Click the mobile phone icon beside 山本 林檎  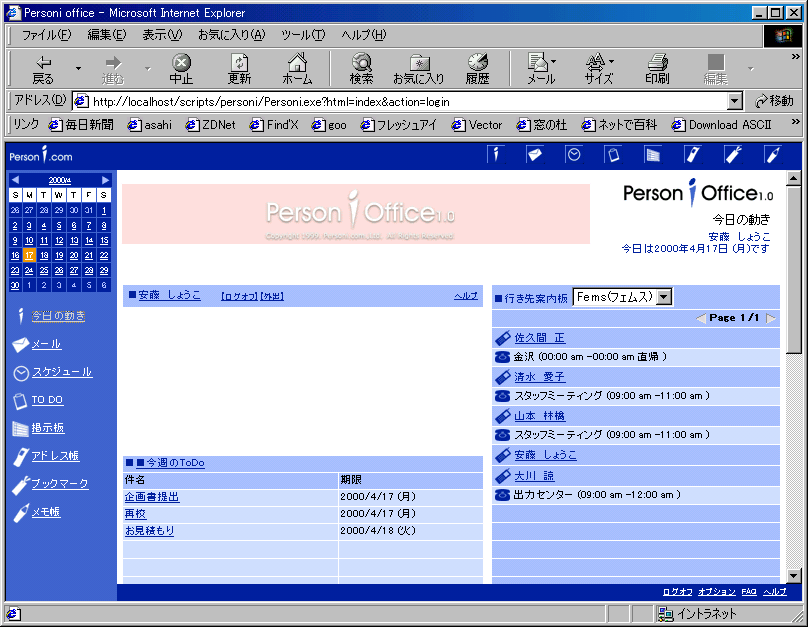pos(502,416)
